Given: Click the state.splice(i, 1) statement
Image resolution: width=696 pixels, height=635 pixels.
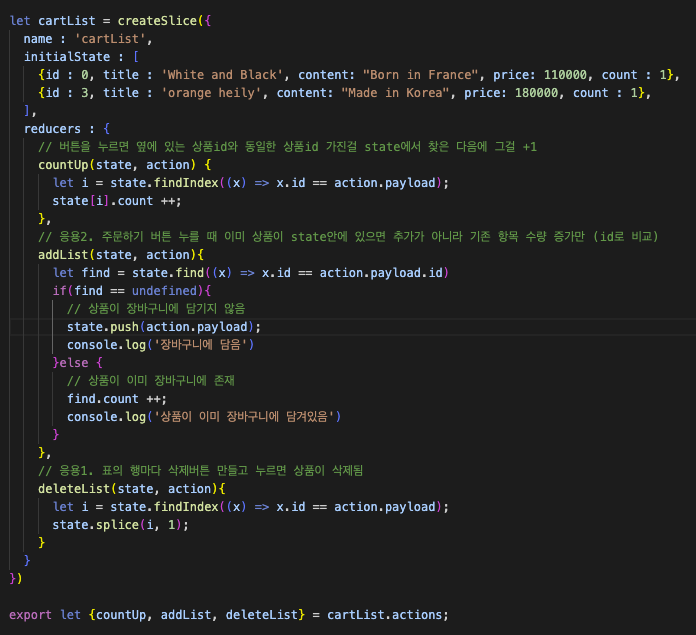Looking at the screenshot, I should (120, 525).
